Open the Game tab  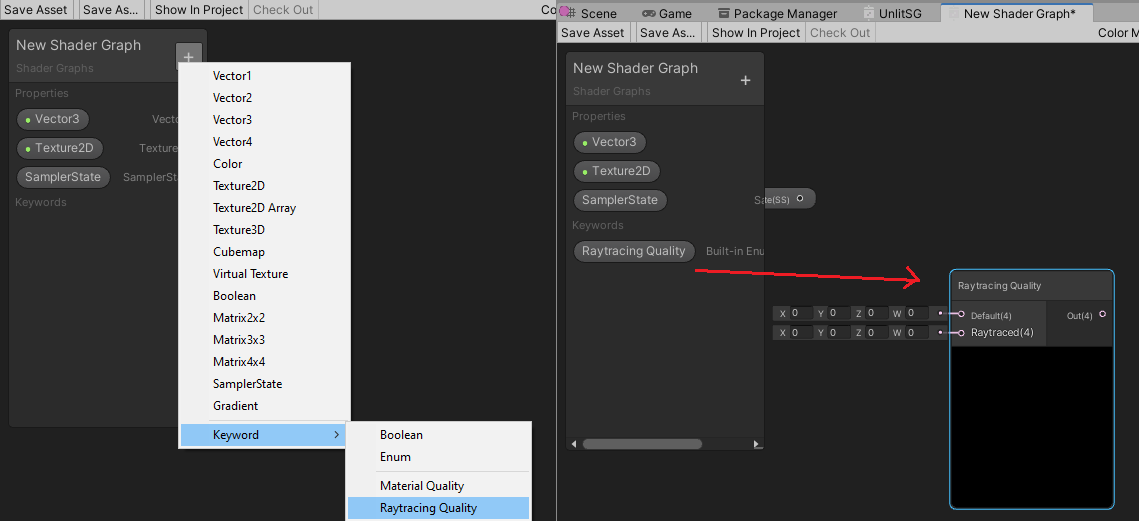click(x=674, y=14)
